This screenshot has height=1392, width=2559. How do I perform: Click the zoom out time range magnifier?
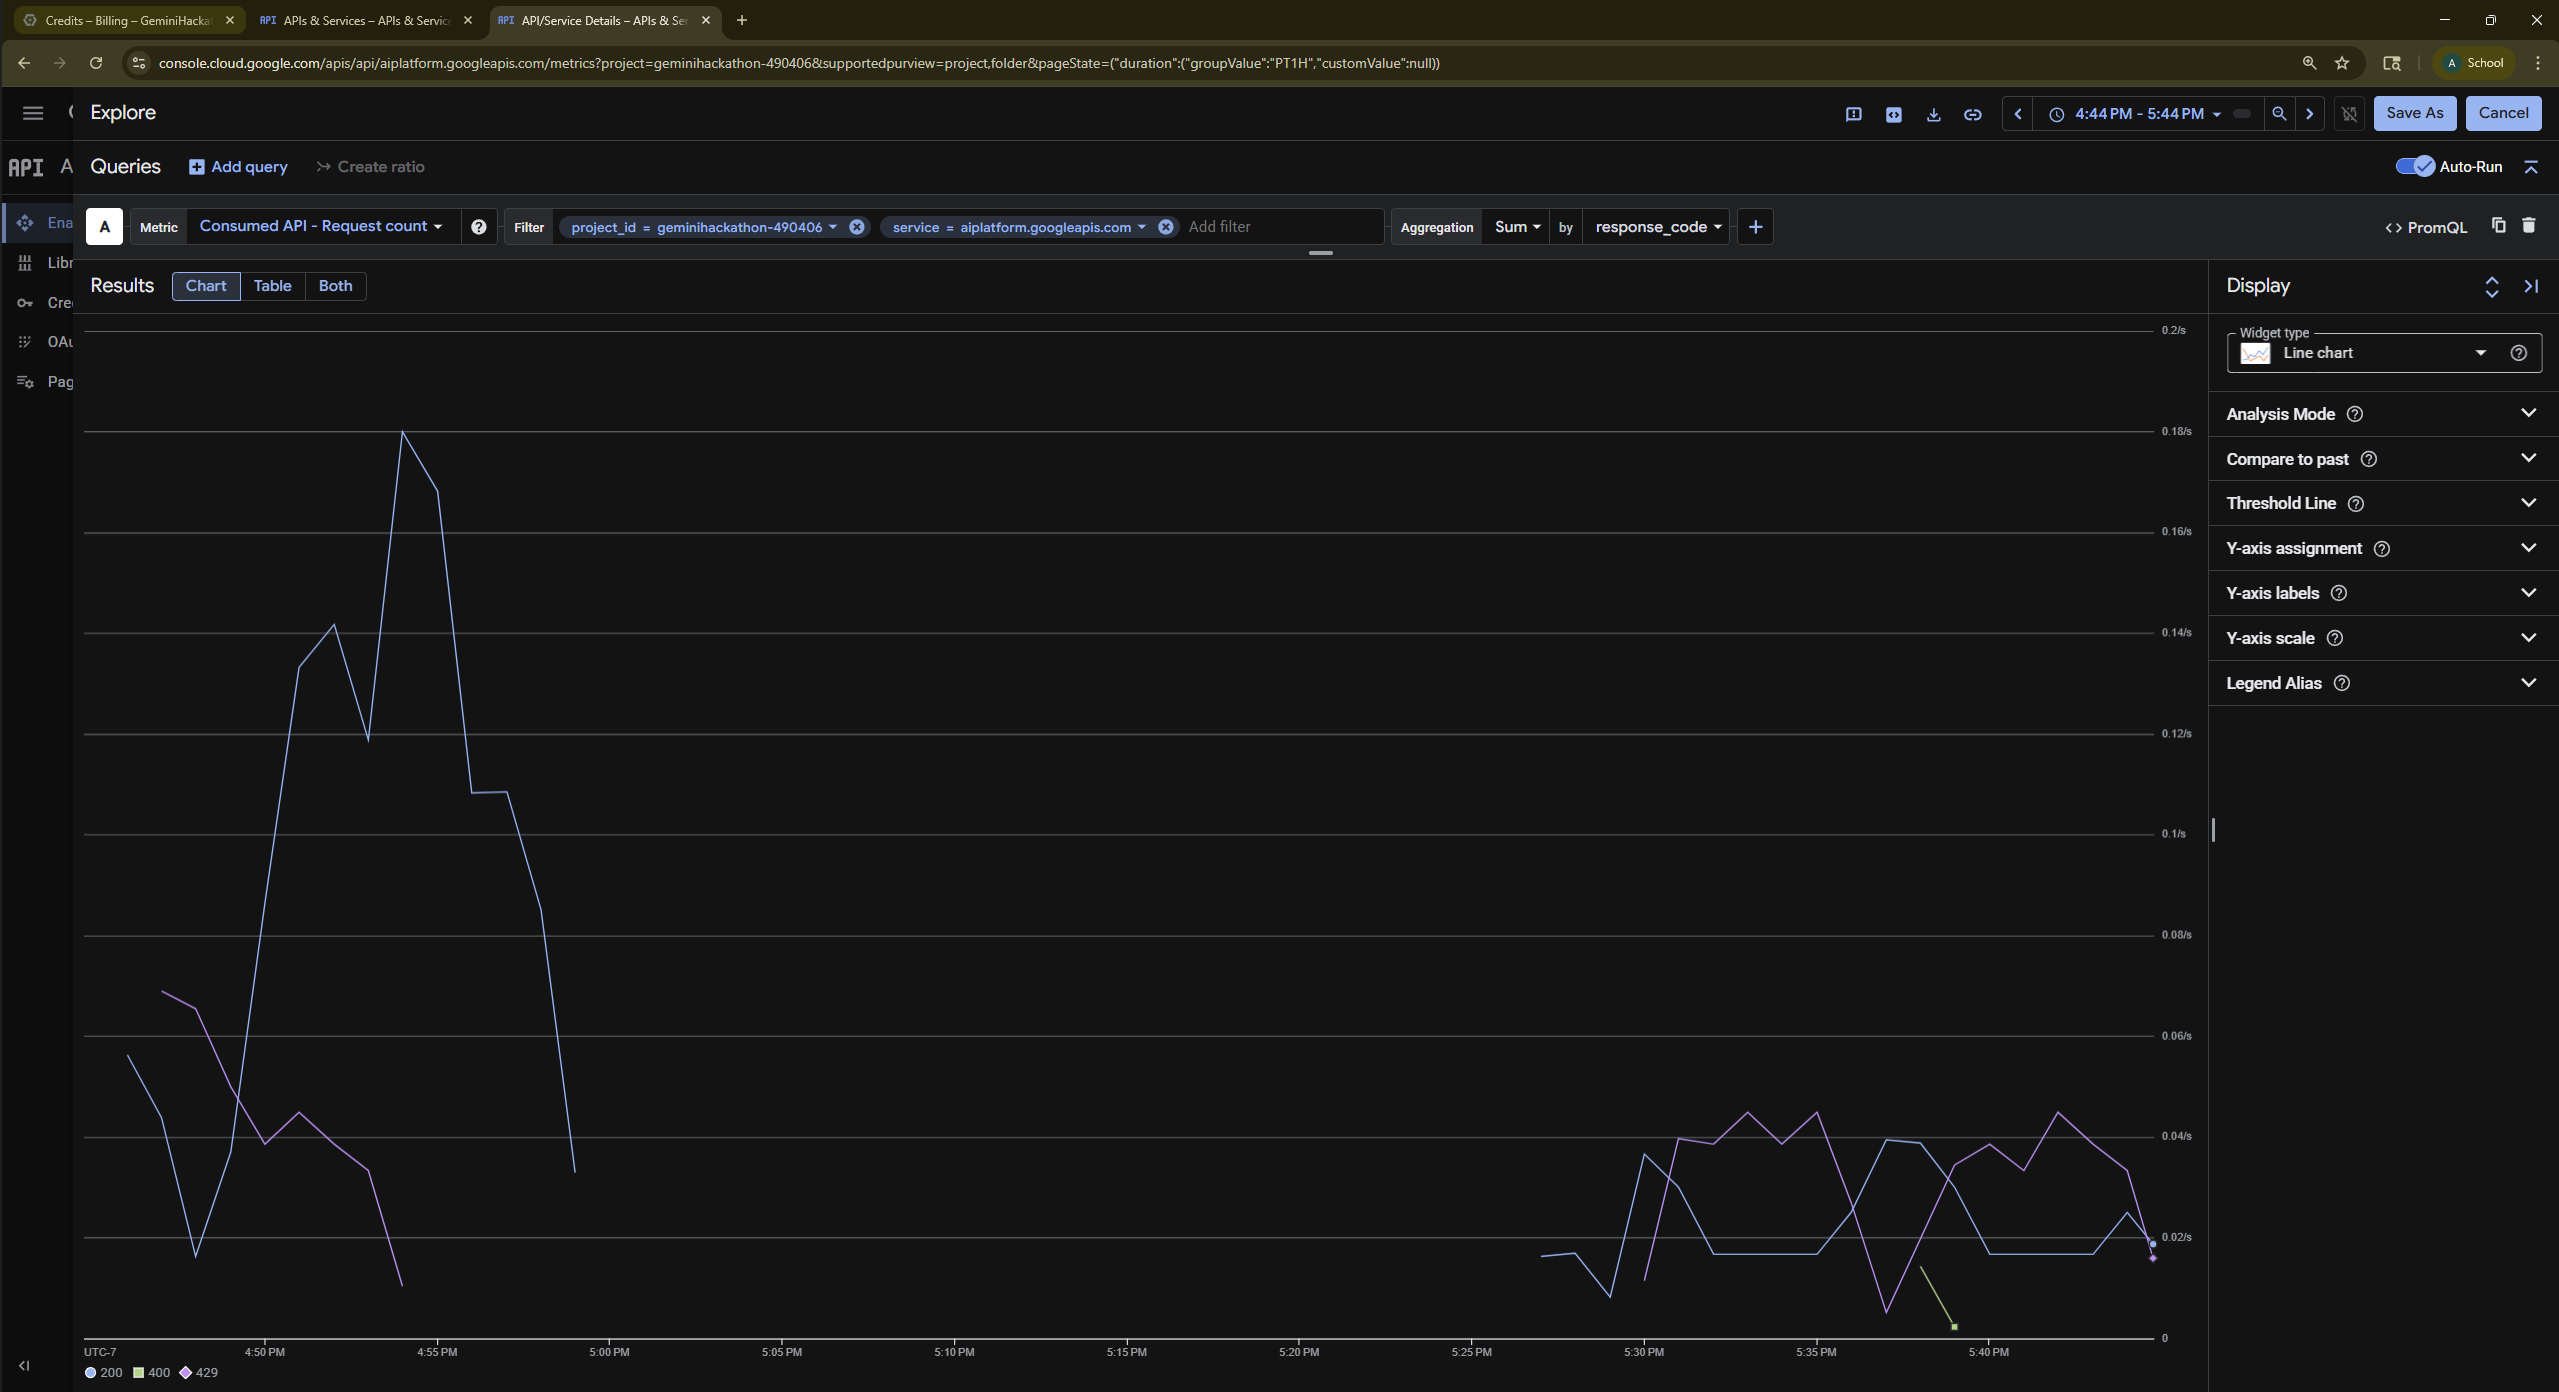coord(2279,114)
